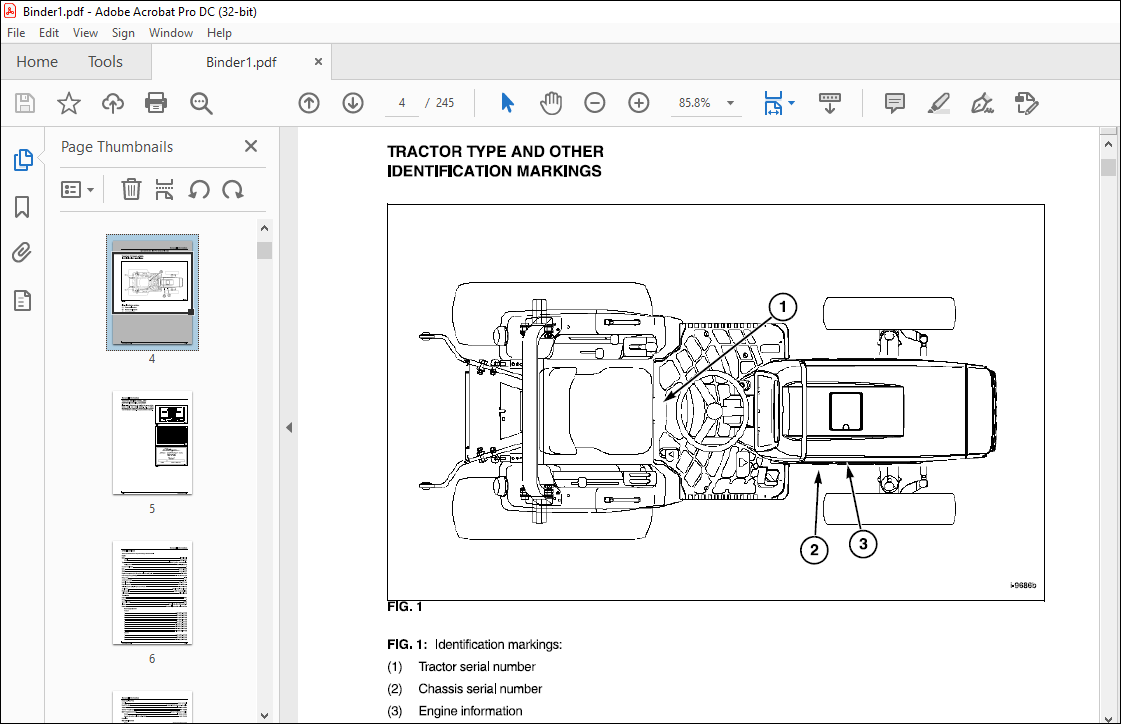The height and width of the screenshot is (724, 1121).
Task: Open the Sign menu
Action: [123, 33]
